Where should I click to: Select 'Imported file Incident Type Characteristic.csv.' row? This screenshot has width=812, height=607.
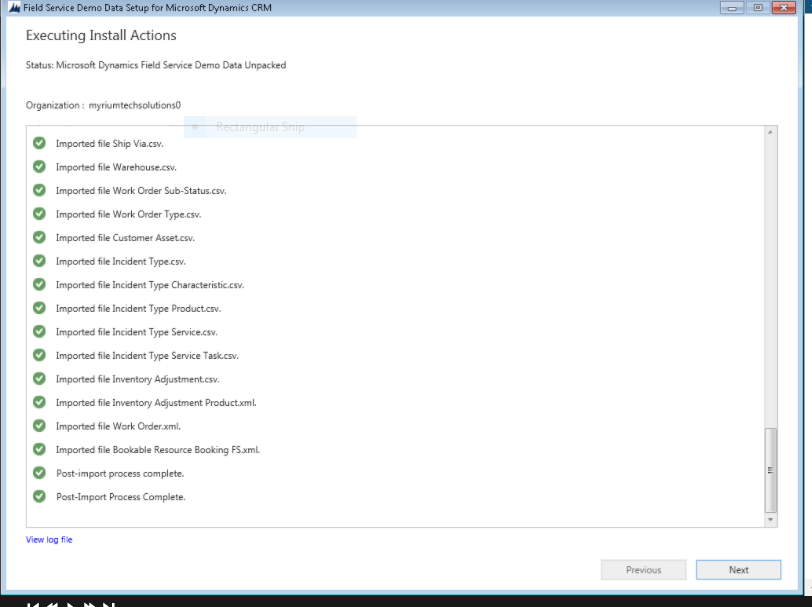(x=150, y=285)
